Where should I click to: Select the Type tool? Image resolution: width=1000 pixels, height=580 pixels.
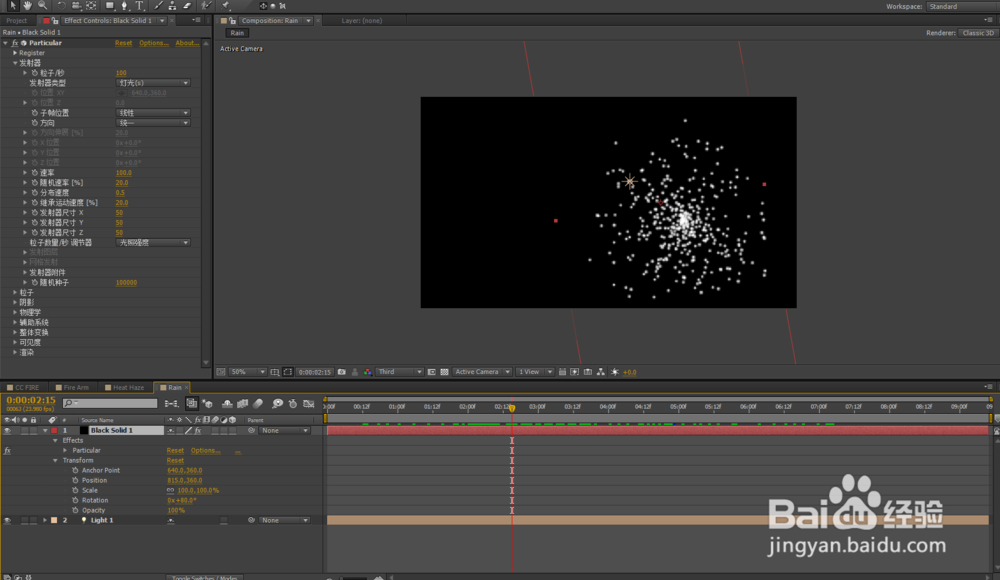(x=138, y=6)
